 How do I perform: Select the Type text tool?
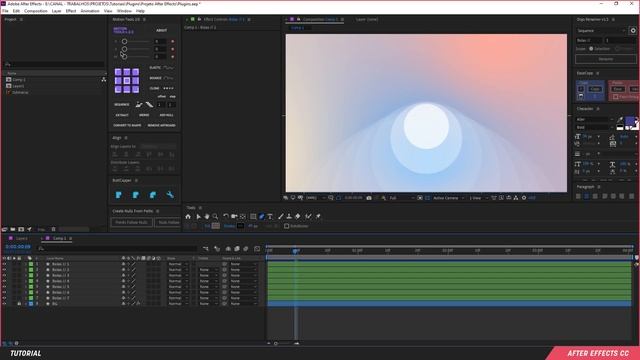pyautogui.click(x=270, y=216)
